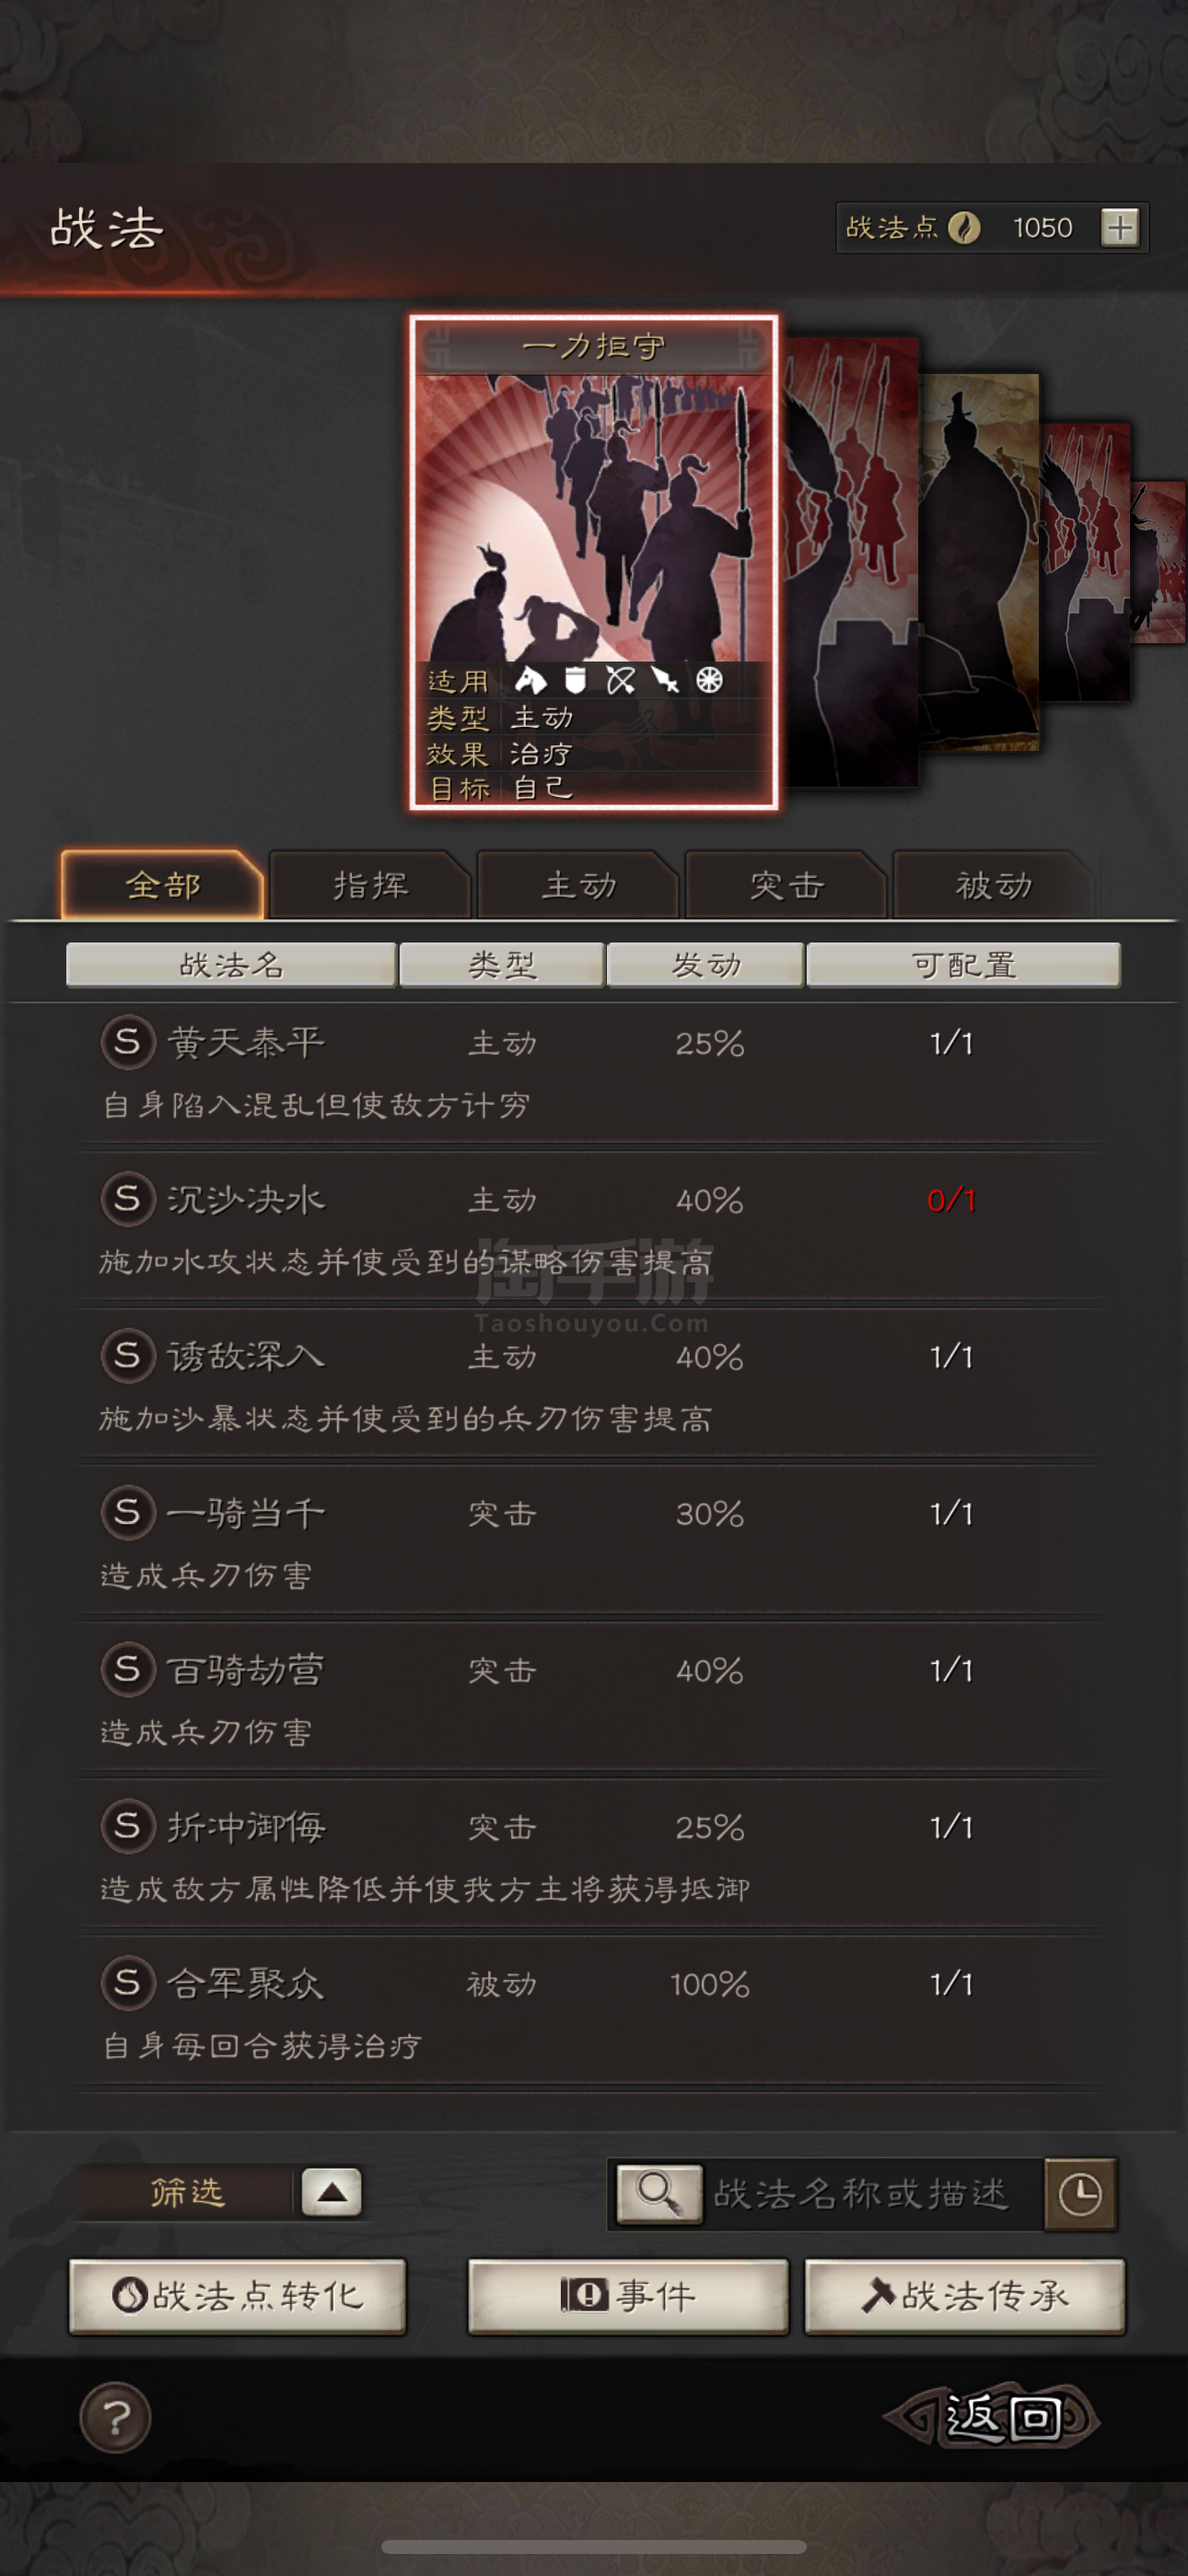This screenshot has height=2576, width=1188.
Task: Sort by the 战法名 column header
Action: pos(231,965)
